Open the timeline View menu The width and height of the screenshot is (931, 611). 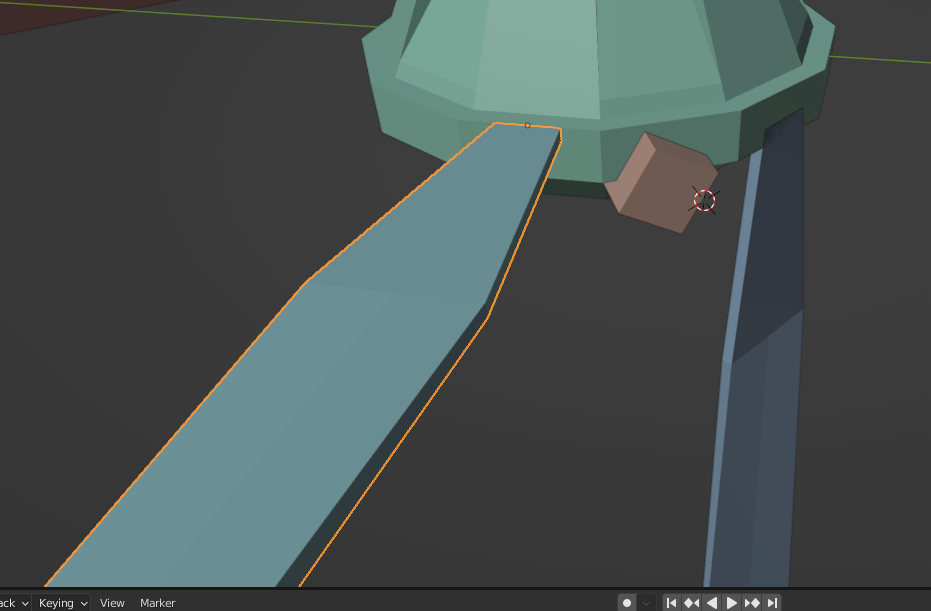(x=112, y=603)
